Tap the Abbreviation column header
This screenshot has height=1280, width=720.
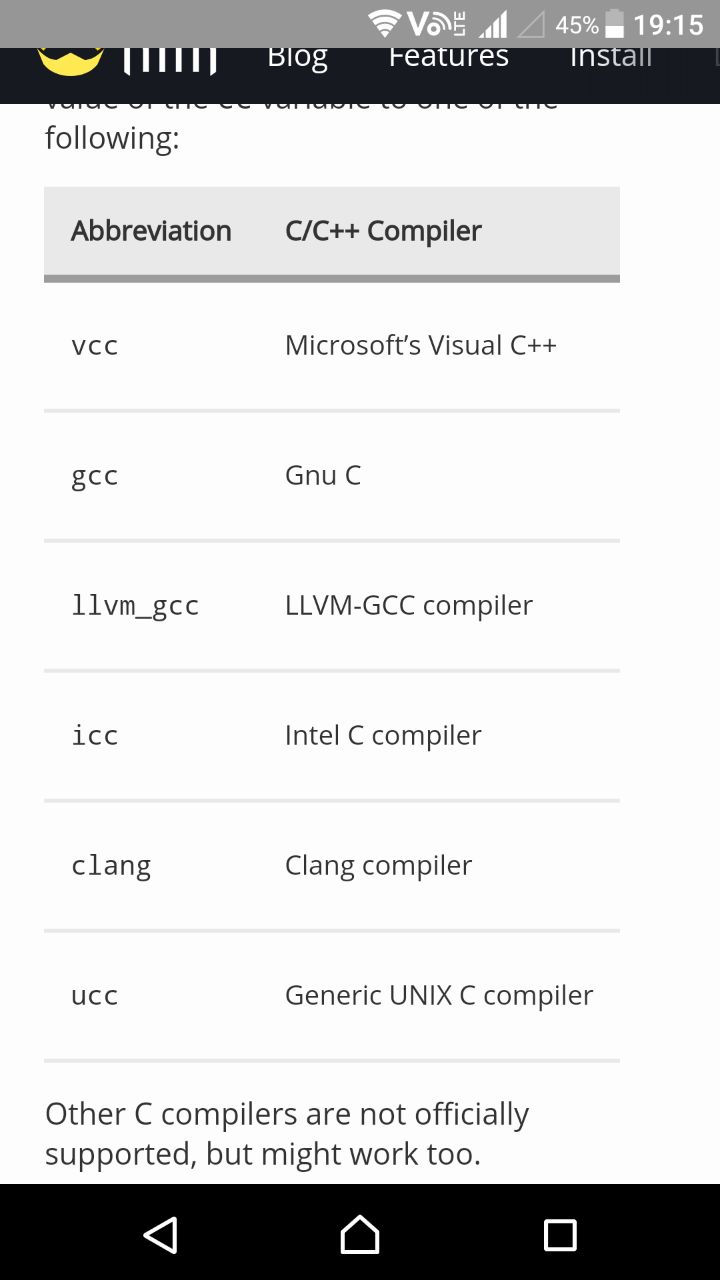151,231
